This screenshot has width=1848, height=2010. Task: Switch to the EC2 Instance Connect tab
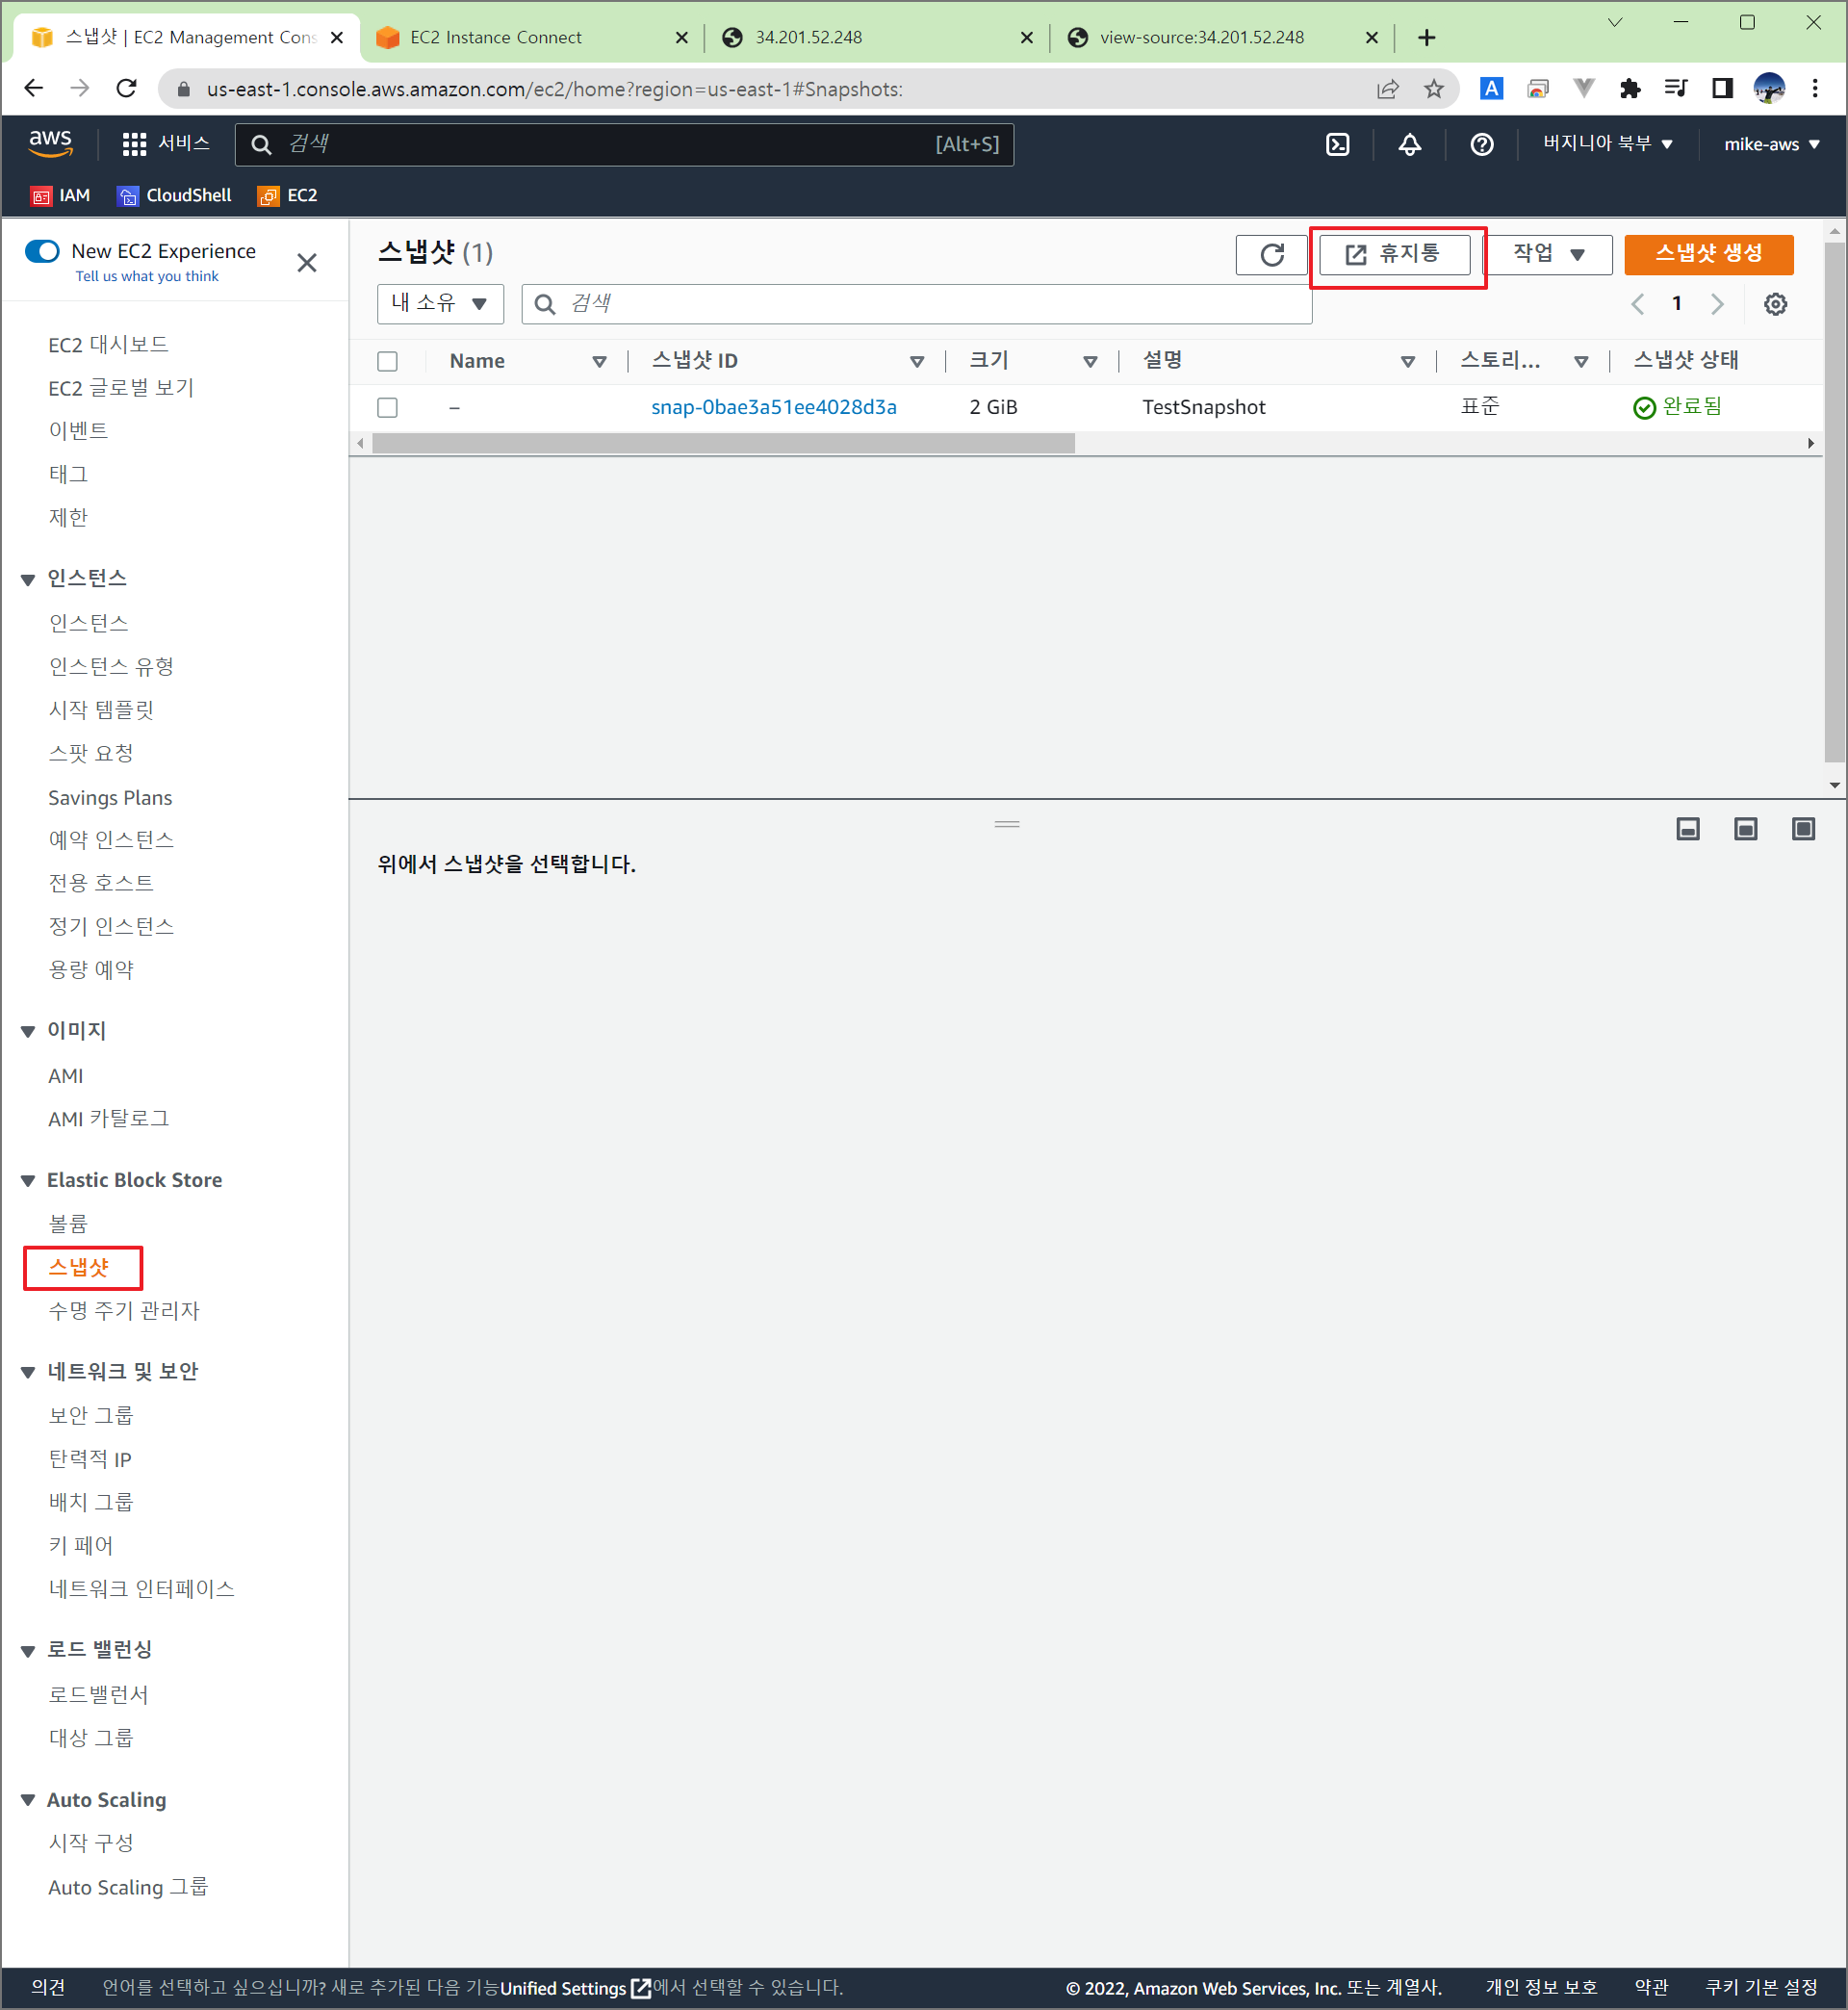pyautogui.click(x=496, y=37)
